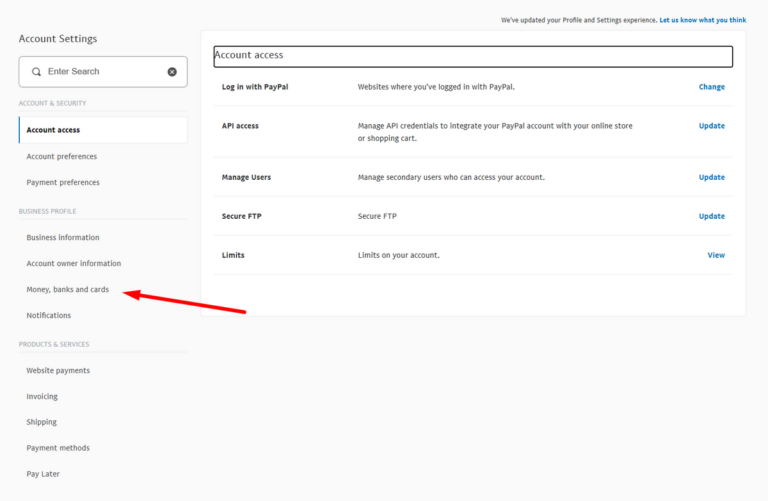Open Payment preferences in sidebar

tap(63, 182)
